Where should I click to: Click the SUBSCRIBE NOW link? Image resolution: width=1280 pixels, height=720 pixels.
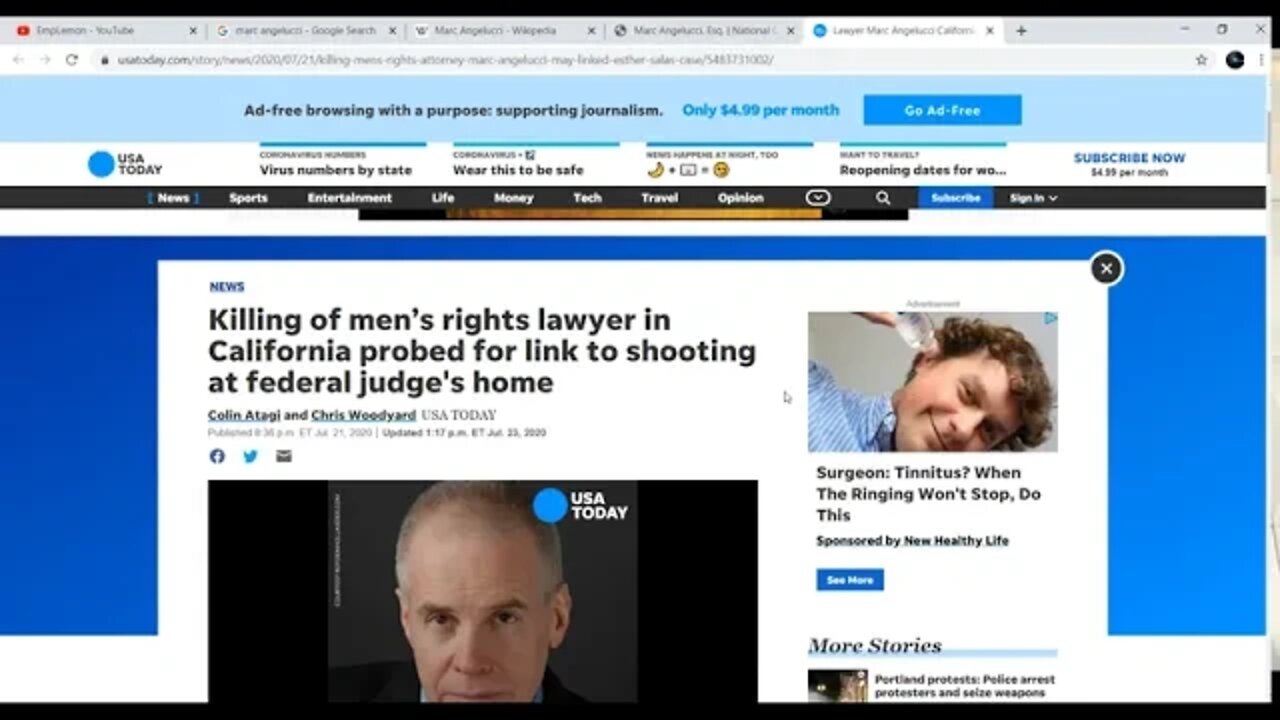(1129, 158)
